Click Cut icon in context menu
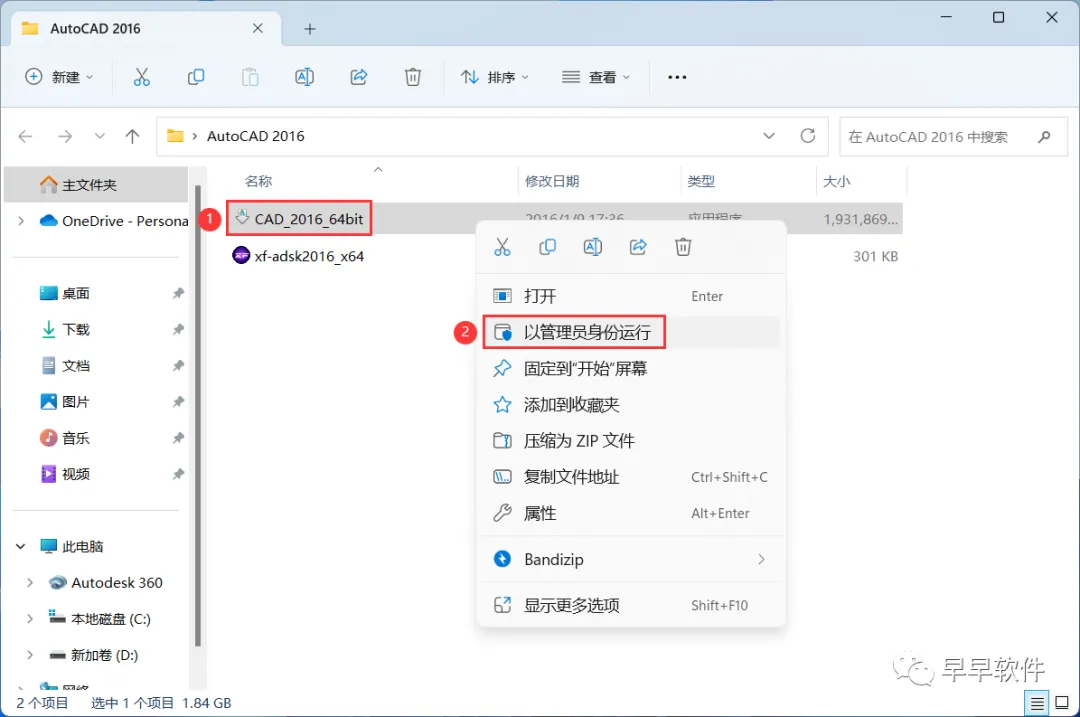Screen dimensions: 1080x717 tap(502, 247)
